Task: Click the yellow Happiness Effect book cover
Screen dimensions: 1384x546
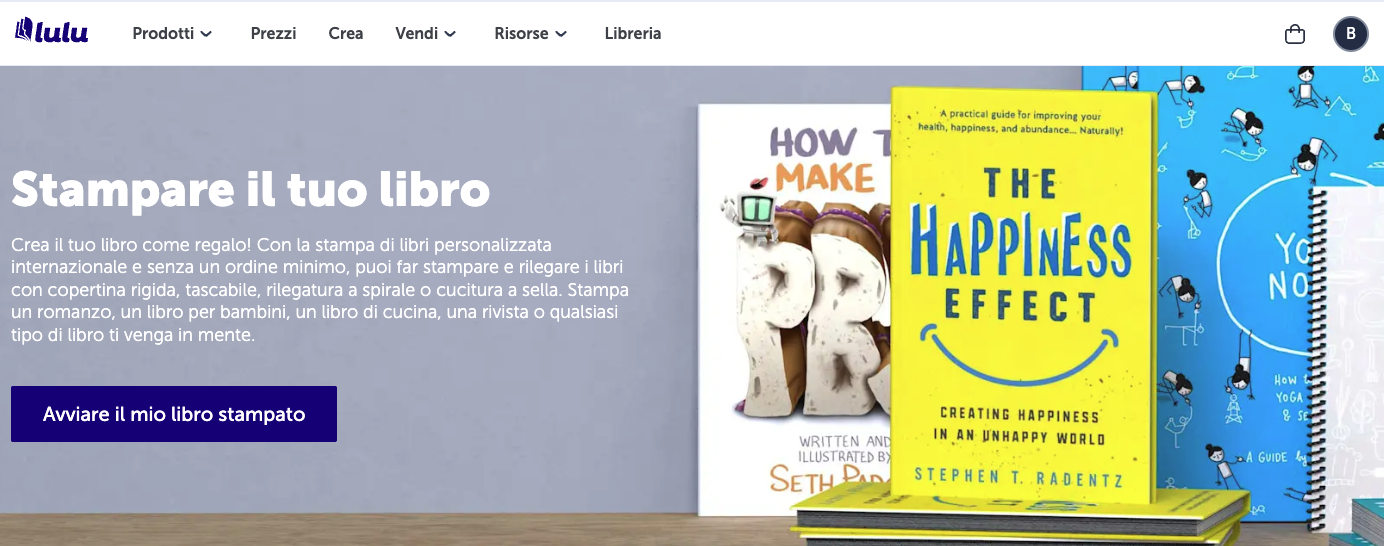Action: click(x=1022, y=295)
